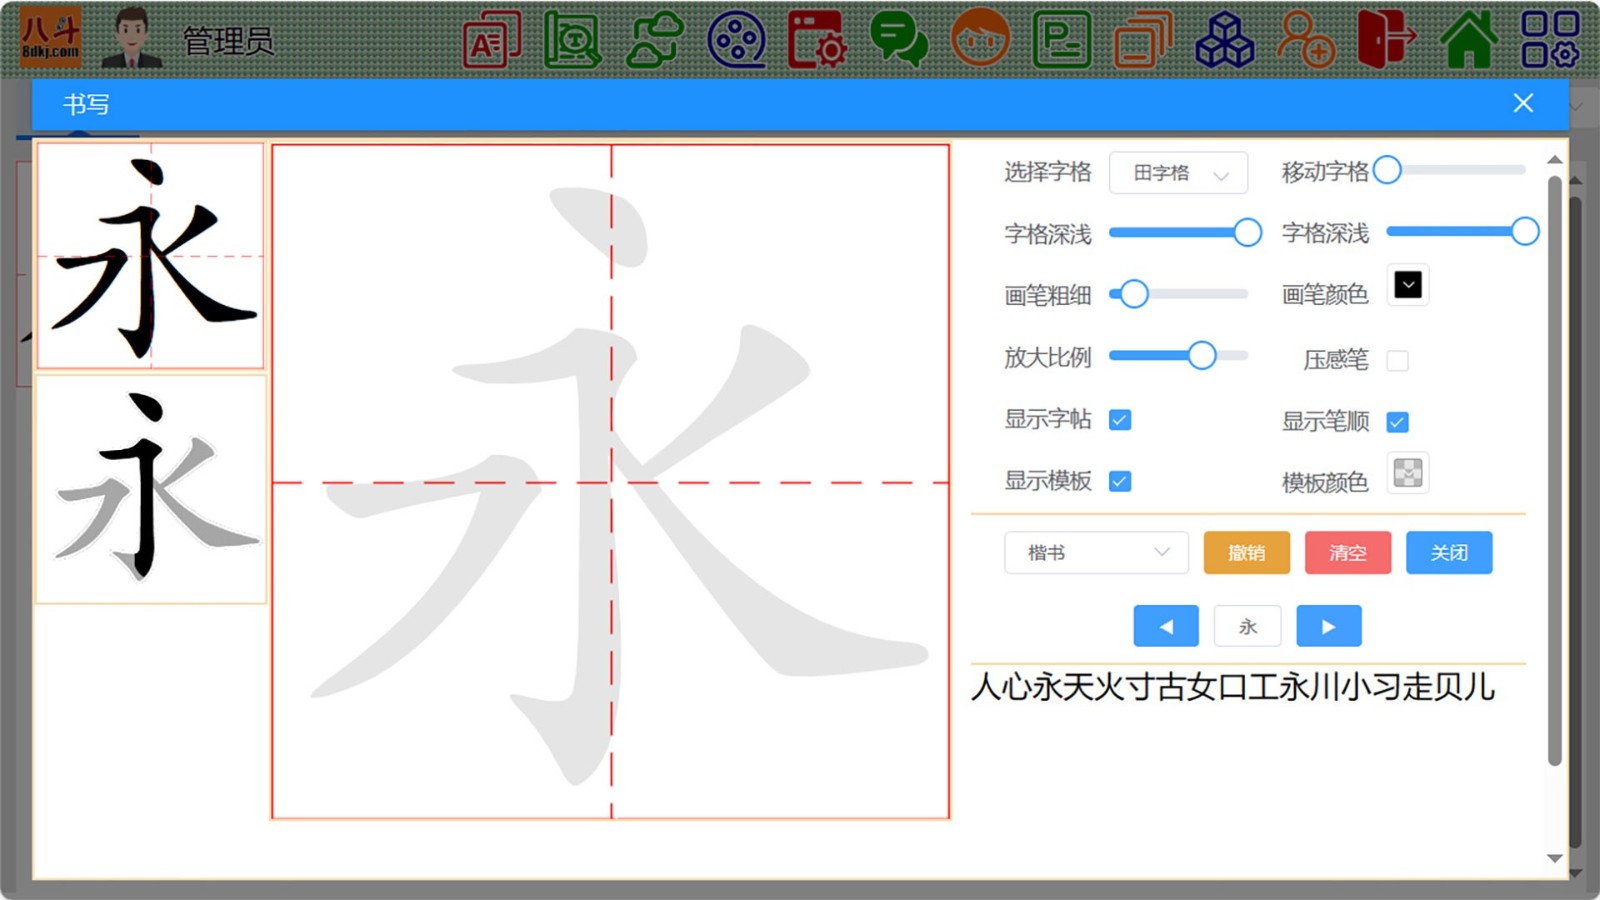This screenshot has width=1600, height=900.
Task: Toggle the 显示字帖 checkbox
Action: point(1122,419)
